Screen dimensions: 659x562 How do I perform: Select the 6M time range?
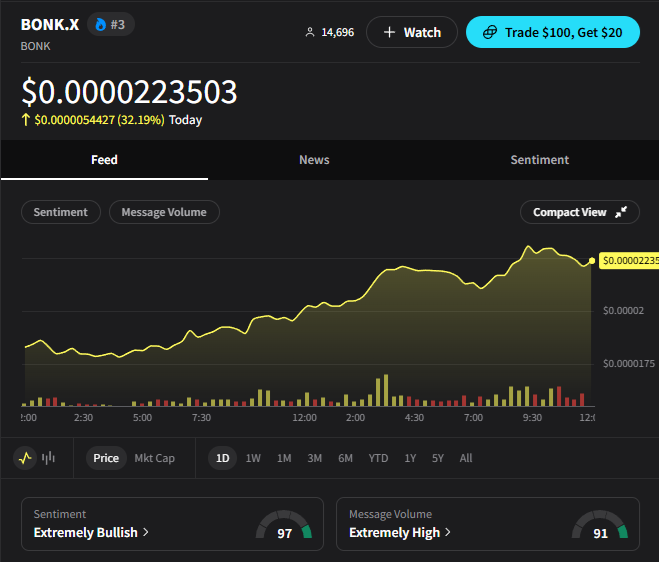pos(345,458)
